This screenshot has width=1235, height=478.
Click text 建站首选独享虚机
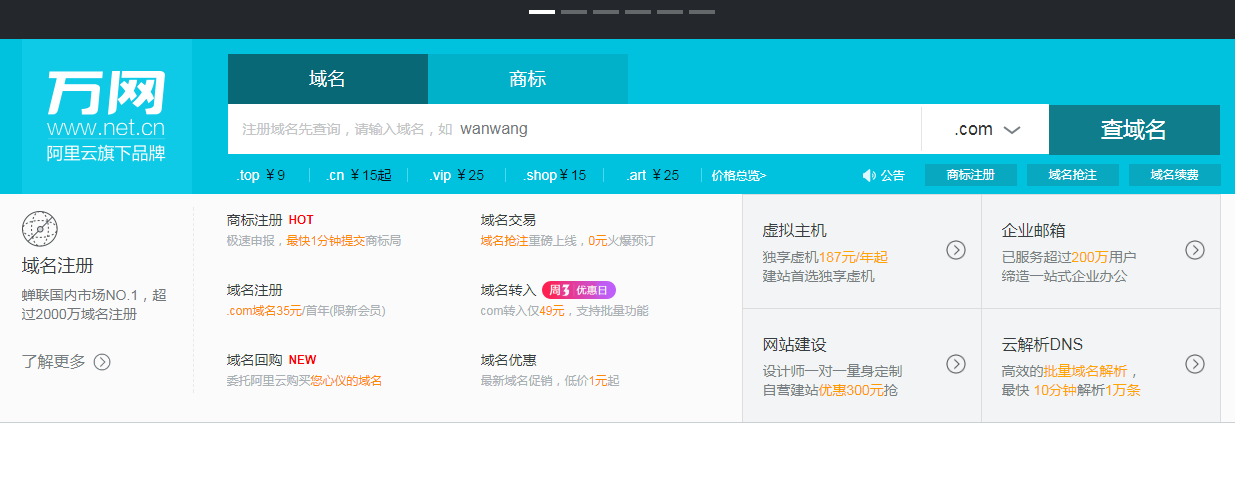click(x=818, y=276)
